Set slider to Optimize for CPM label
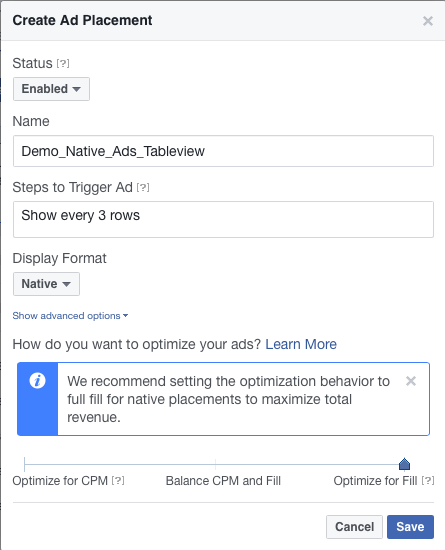This screenshot has height=550, width=445. point(60,481)
